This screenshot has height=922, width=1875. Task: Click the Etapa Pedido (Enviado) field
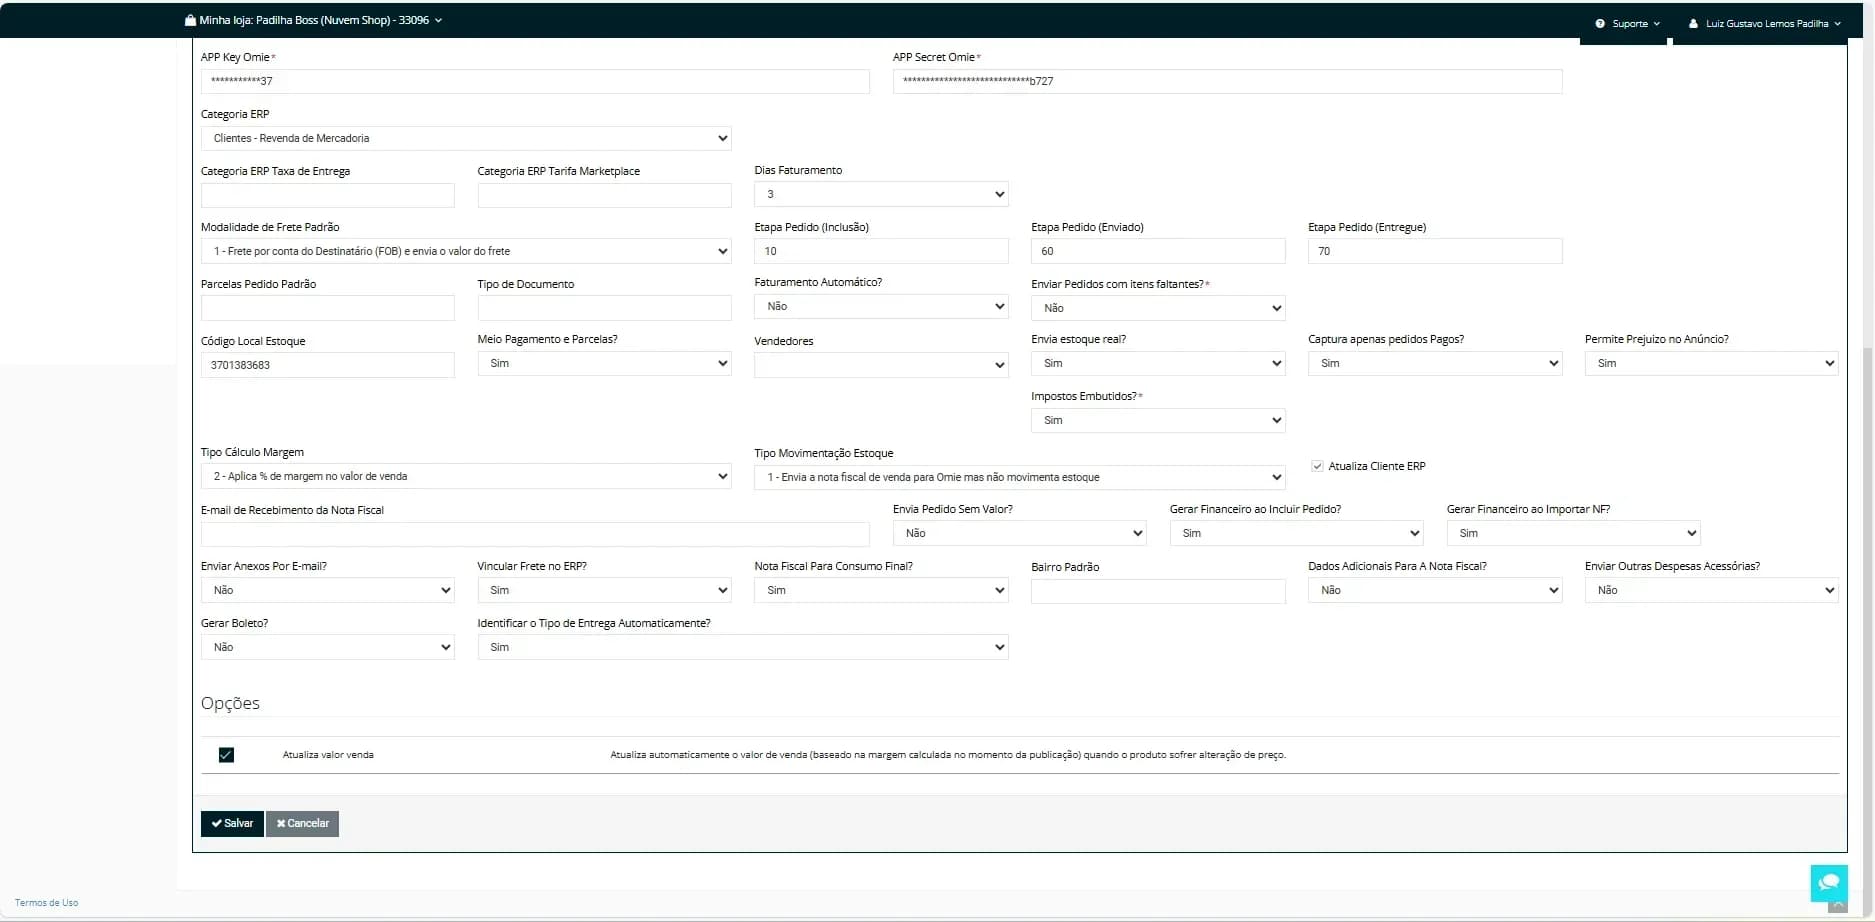[x=1158, y=251]
